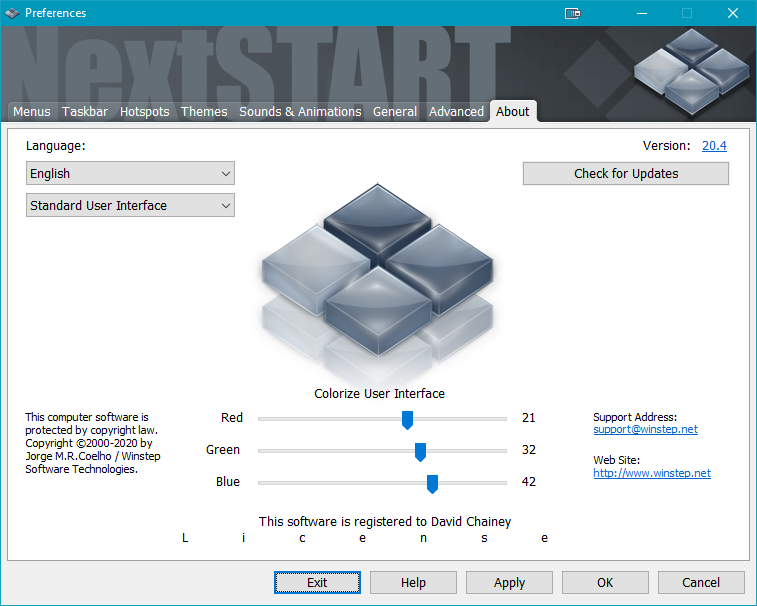Click the NextSTART cubes logo in banner
The height and width of the screenshot is (606, 757).
(691, 68)
